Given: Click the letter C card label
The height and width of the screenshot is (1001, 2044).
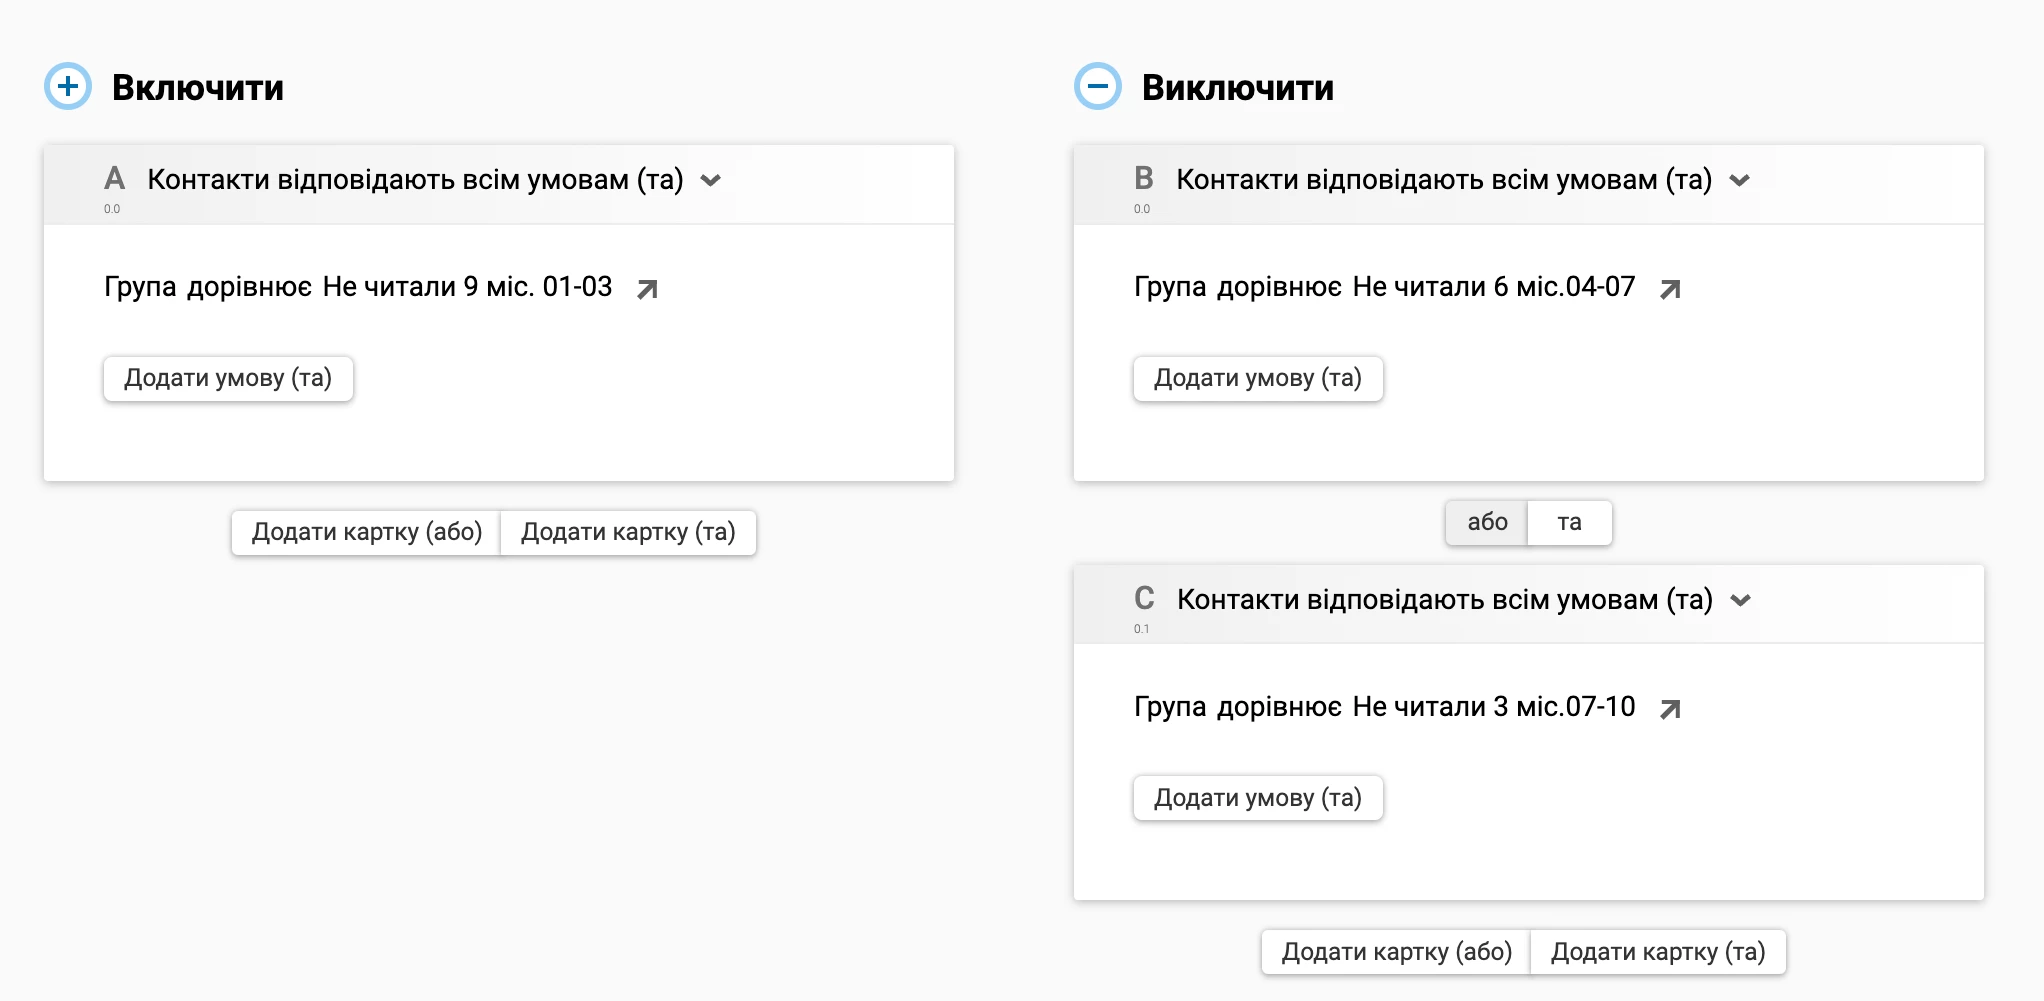Looking at the screenshot, I should tap(1144, 599).
